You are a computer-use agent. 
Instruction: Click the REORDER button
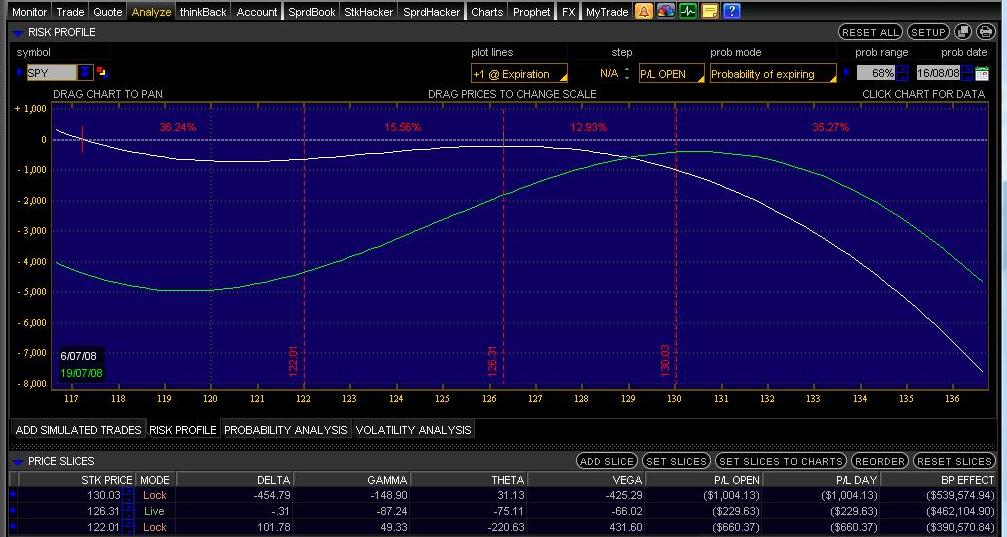pos(879,461)
